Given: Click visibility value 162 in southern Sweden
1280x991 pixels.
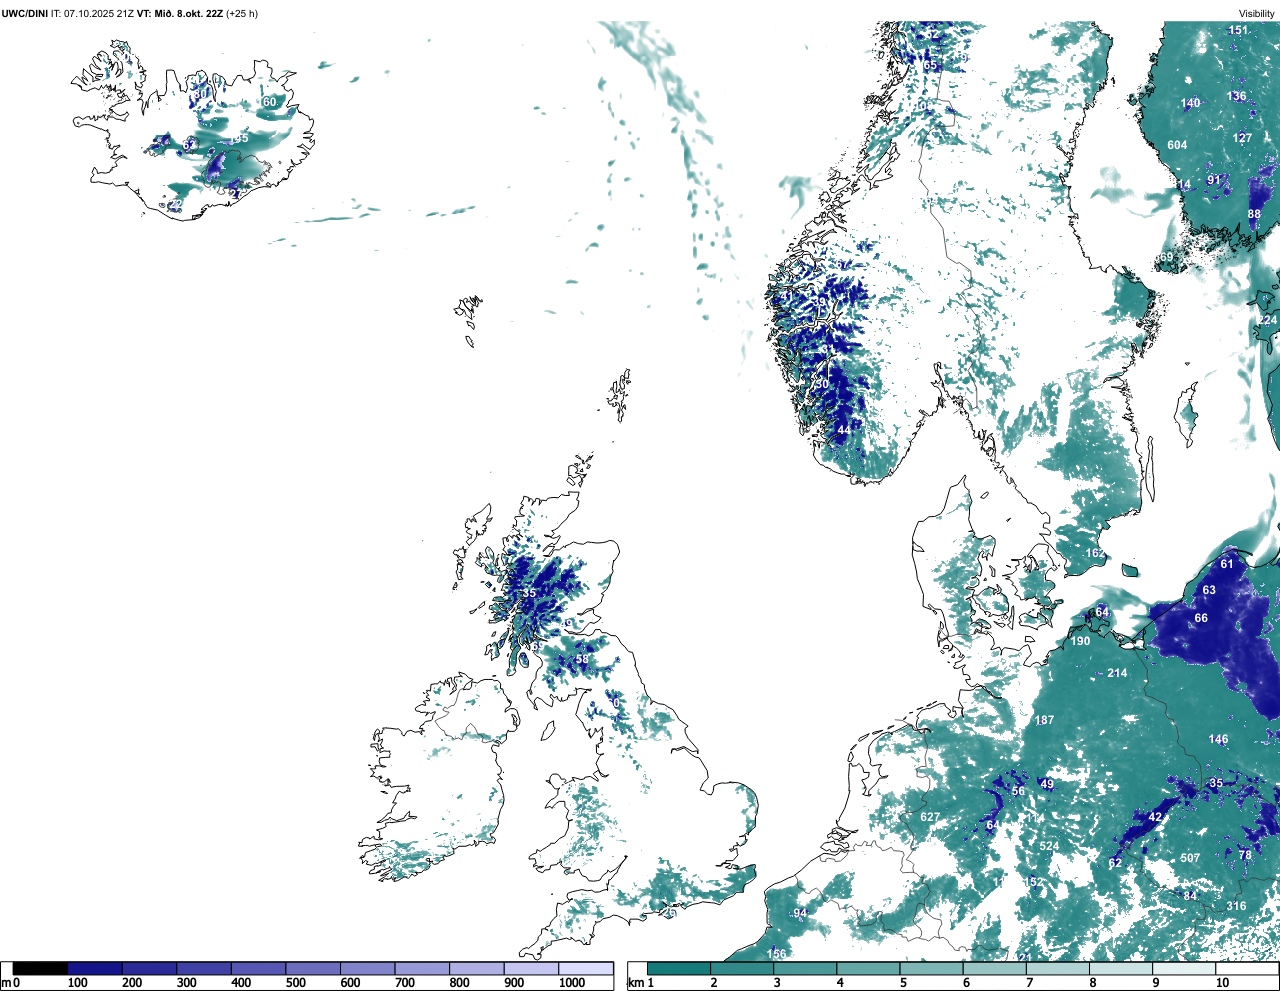Looking at the screenshot, I should [x=1095, y=553].
